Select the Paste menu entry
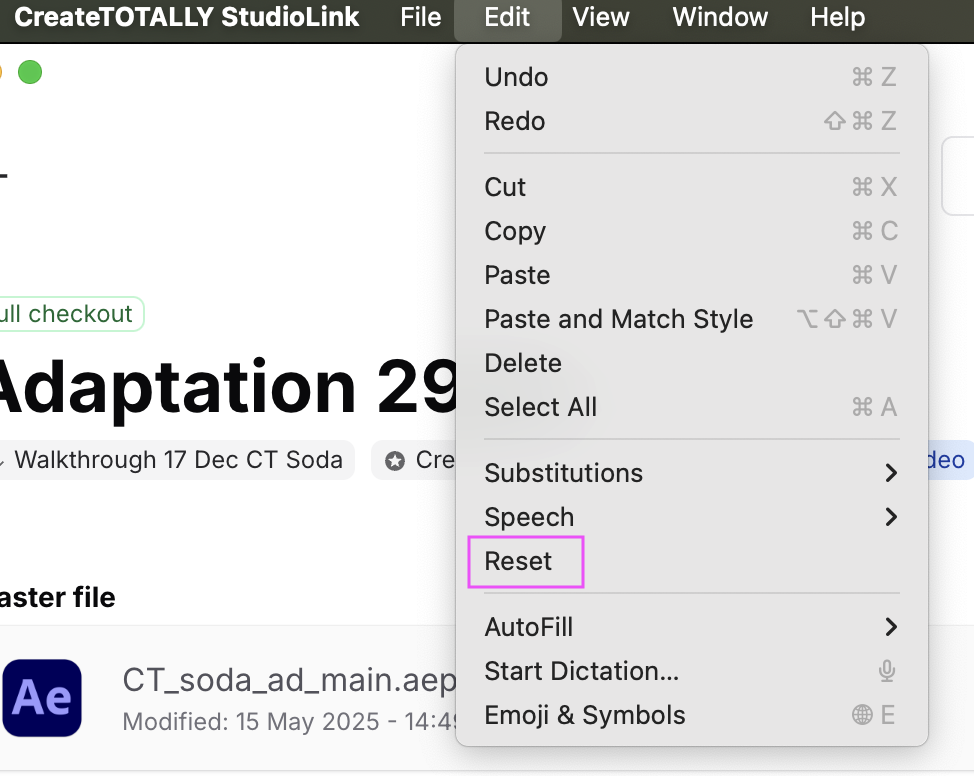Viewport: 974px width, 776px height. (691, 275)
